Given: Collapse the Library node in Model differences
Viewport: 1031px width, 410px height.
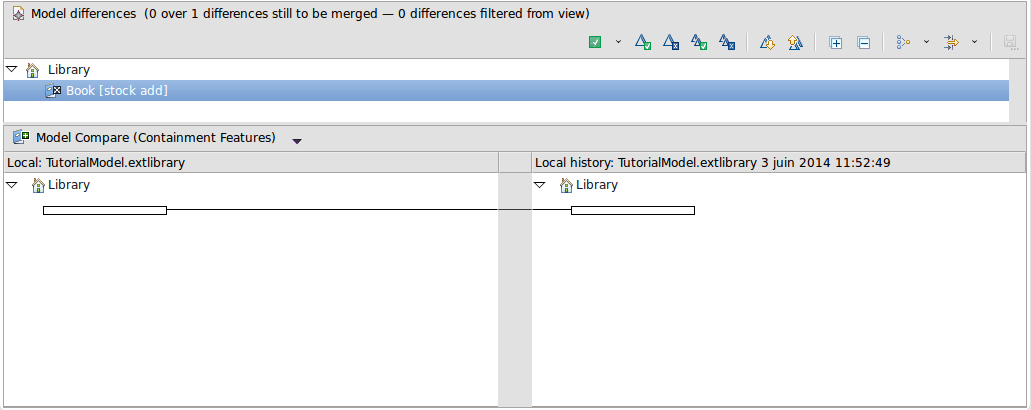Looking at the screenshot, I should click(11, 70).
